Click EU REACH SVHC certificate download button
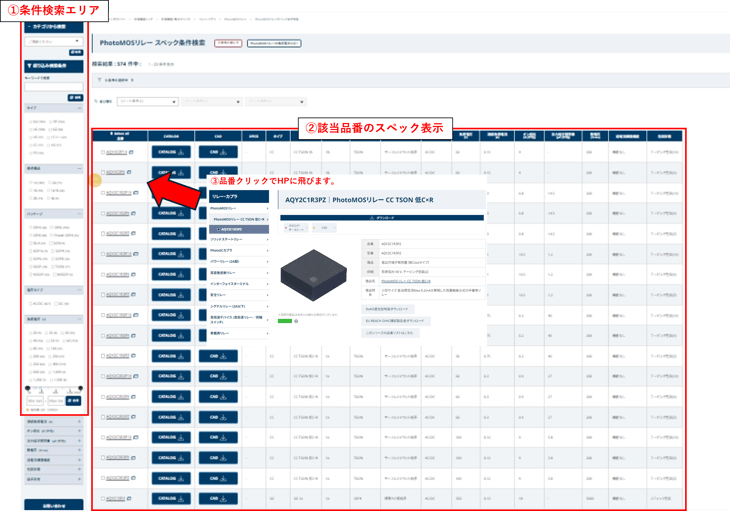This screenshot has height=511, width=730. pyautogui.click(x=396, y=321)
